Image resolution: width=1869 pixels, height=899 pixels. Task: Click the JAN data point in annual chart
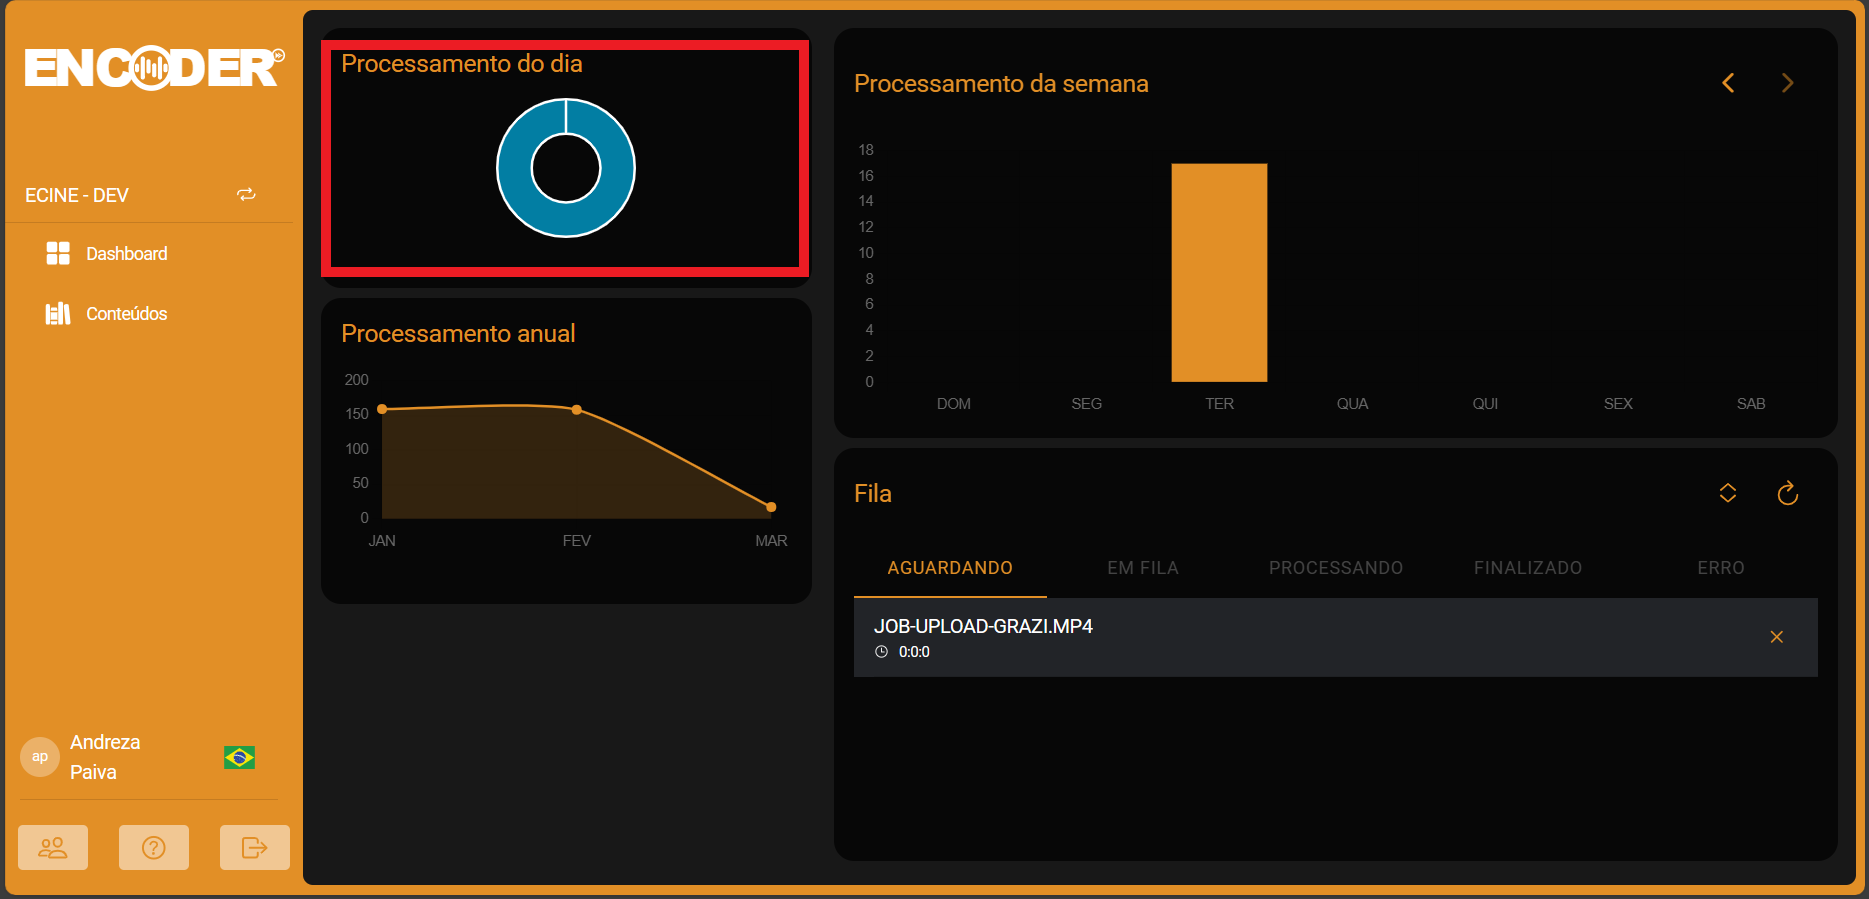tap(382, 409)
